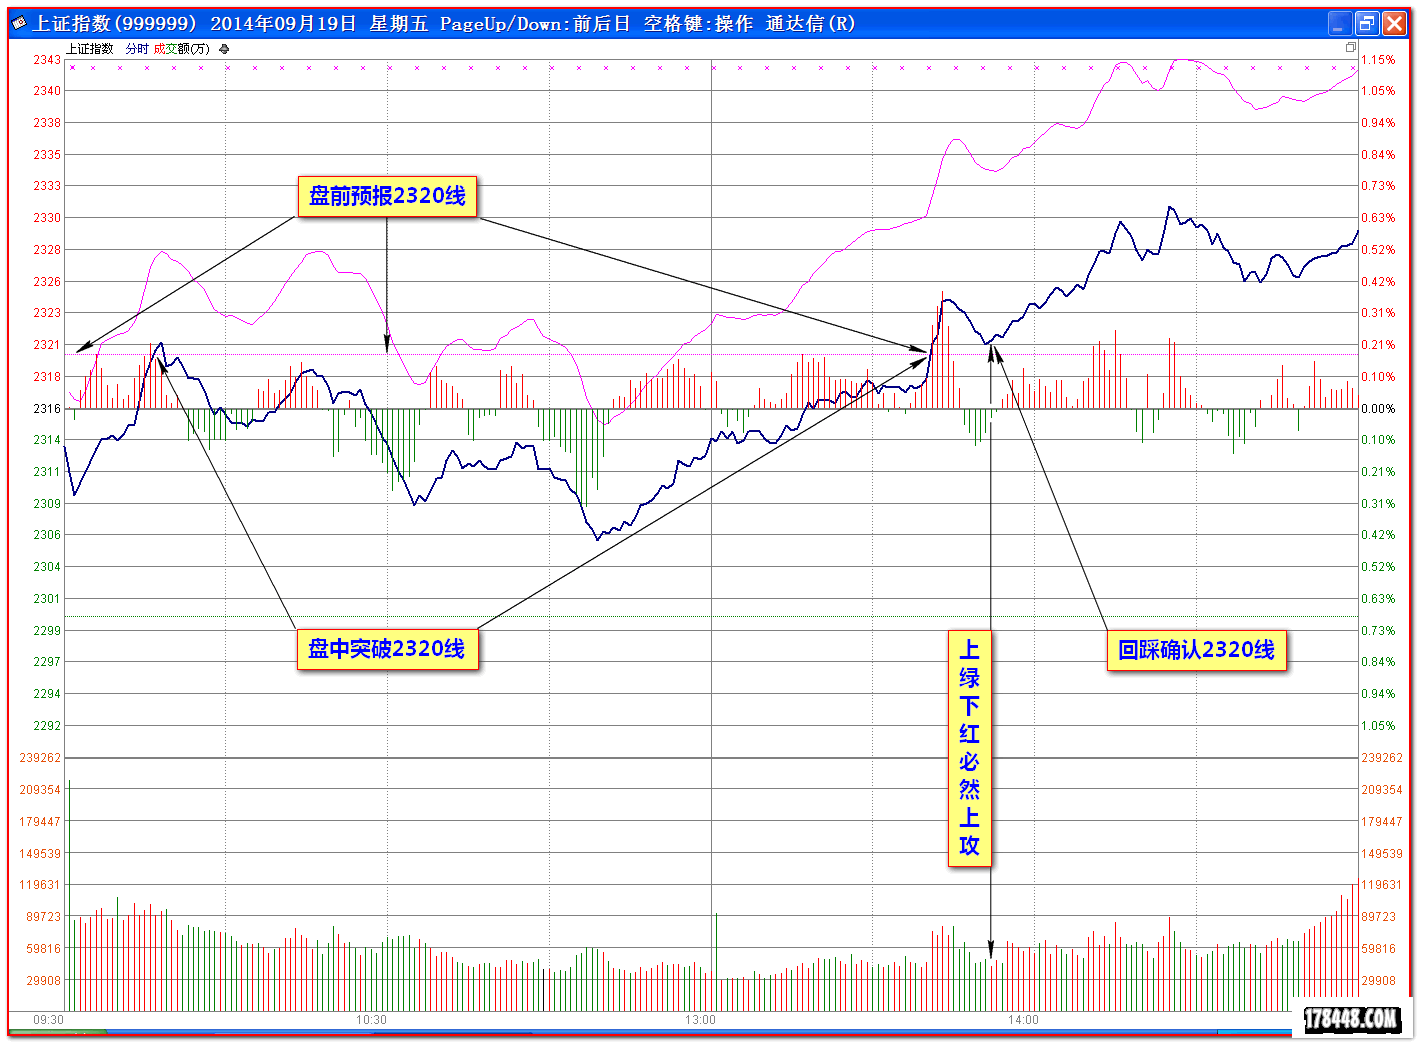
Task: Click the 2343 price axis value
Action: [47, 60]
